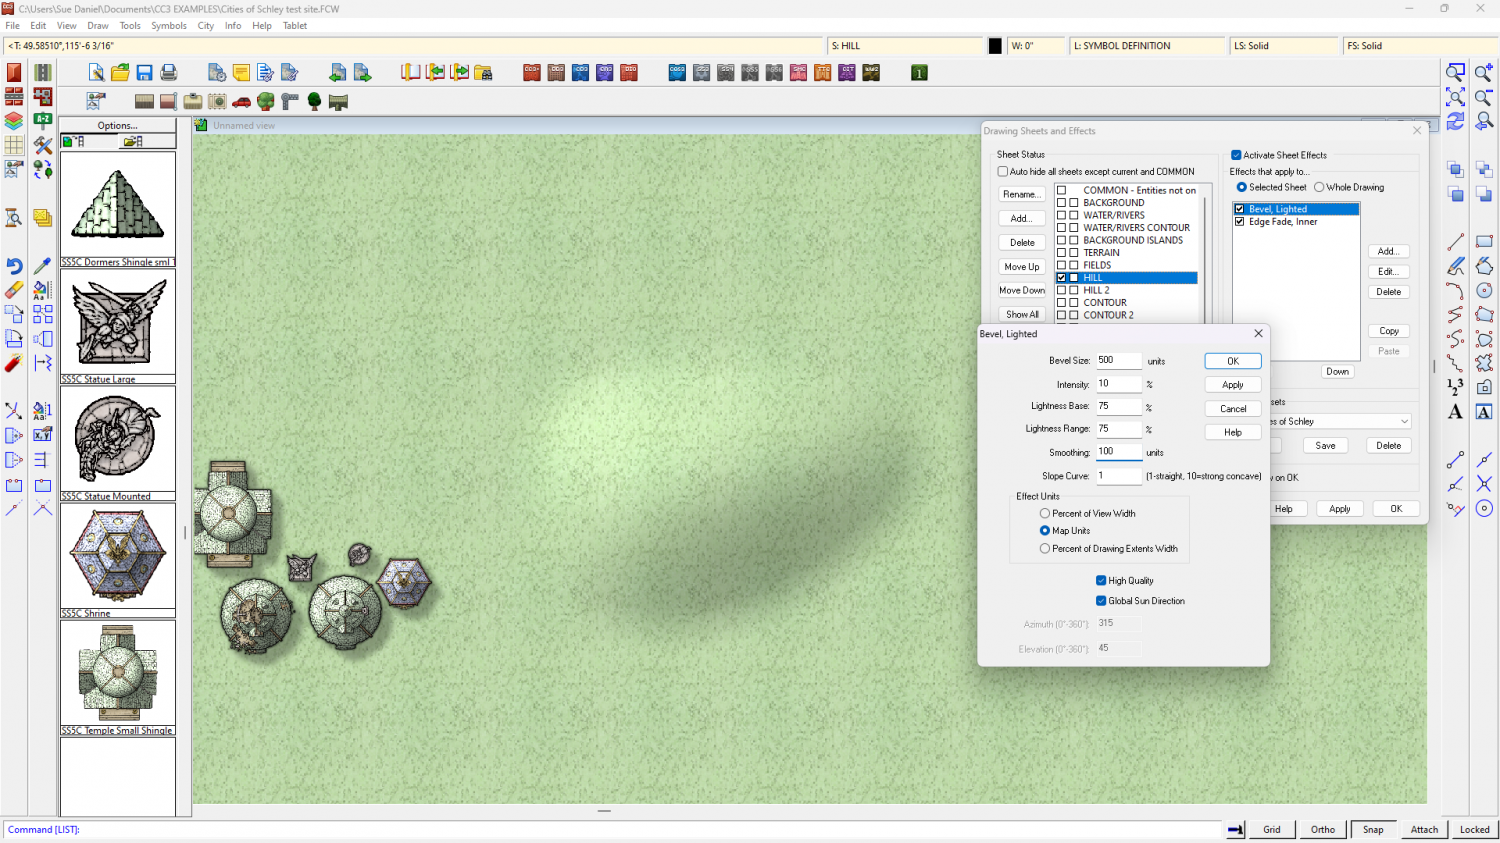The height and width of the screenshot is (843, 1500).
Task: Click Cancel in Bevel, Lighted dialog
Action: [x=1233, y=409]
